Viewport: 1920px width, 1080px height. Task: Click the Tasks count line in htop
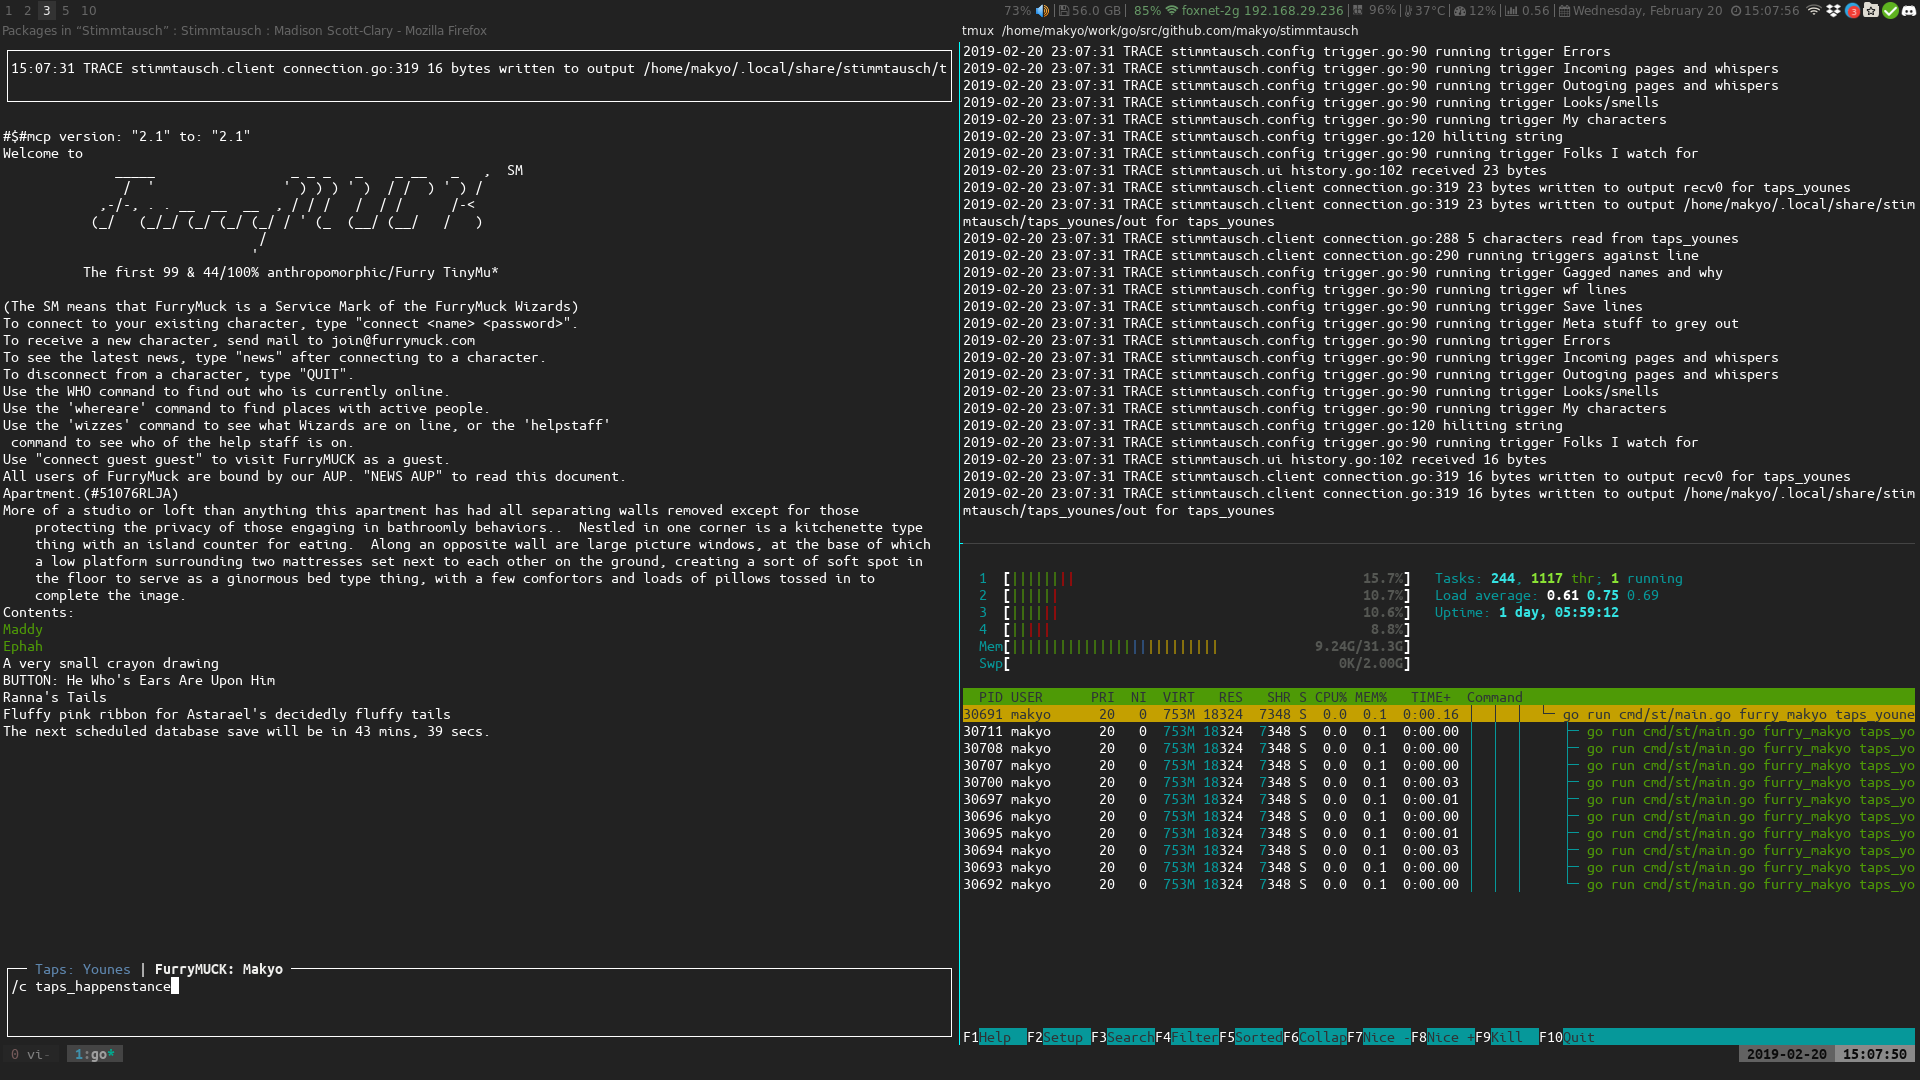(1558, 579)
